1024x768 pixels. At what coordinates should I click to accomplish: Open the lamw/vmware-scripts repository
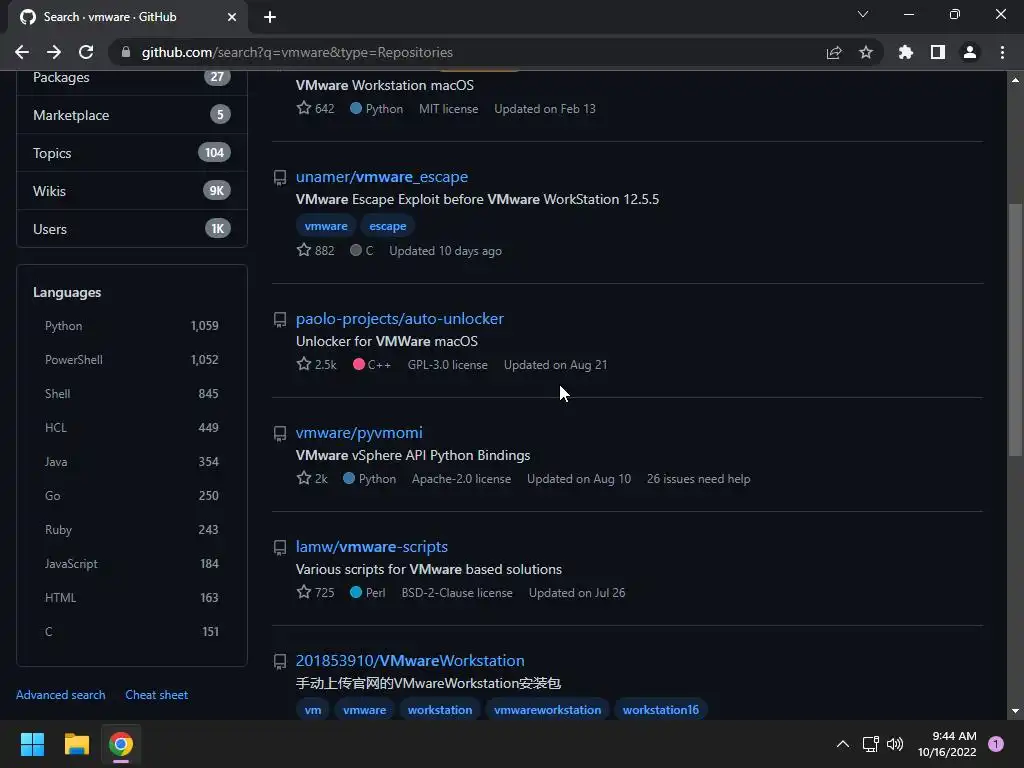[x=372, y=547]
